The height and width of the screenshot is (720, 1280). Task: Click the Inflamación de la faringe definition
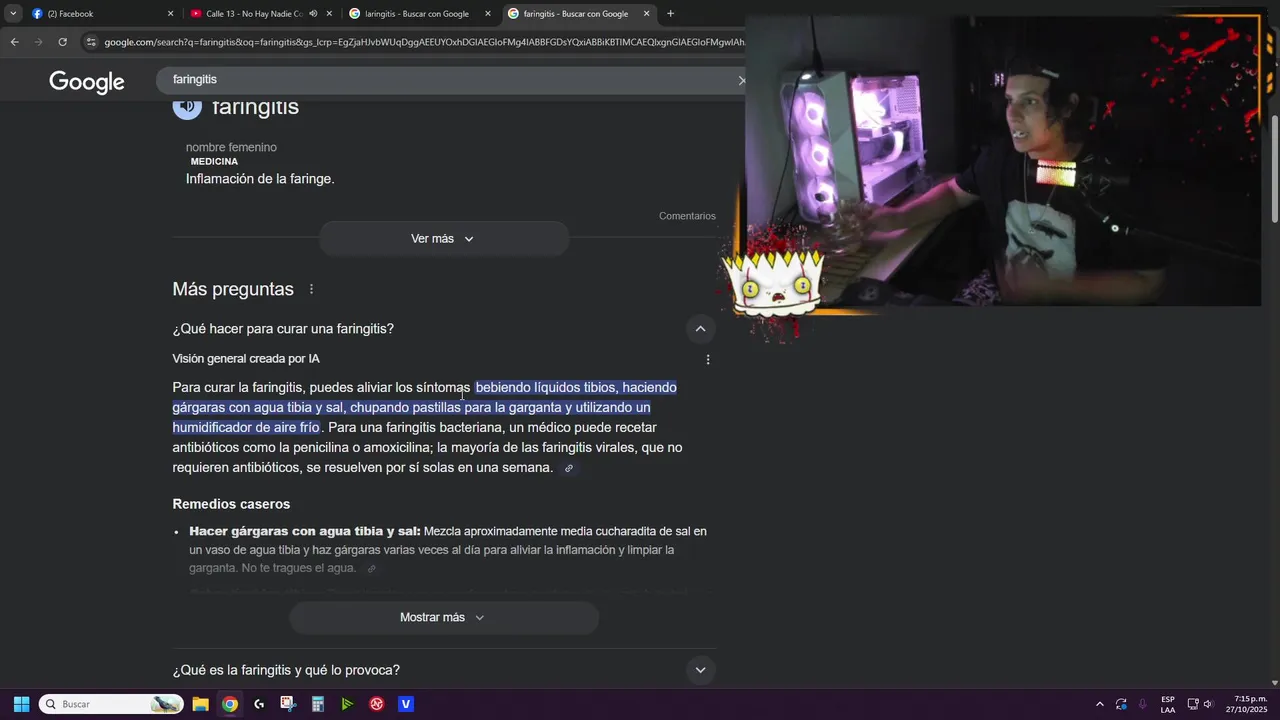coord(260,179)
